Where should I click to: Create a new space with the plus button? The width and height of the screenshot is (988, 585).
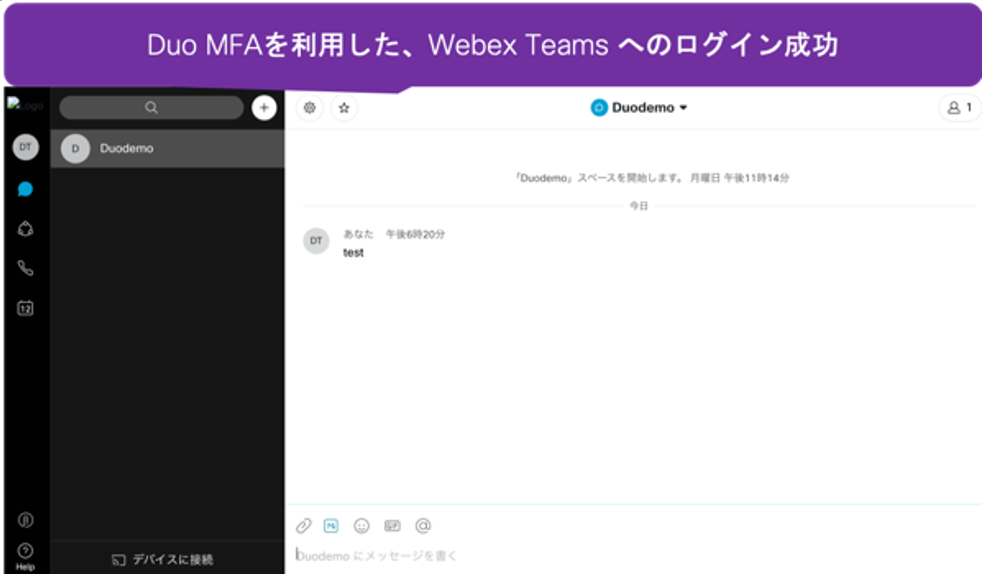(262, 106)
